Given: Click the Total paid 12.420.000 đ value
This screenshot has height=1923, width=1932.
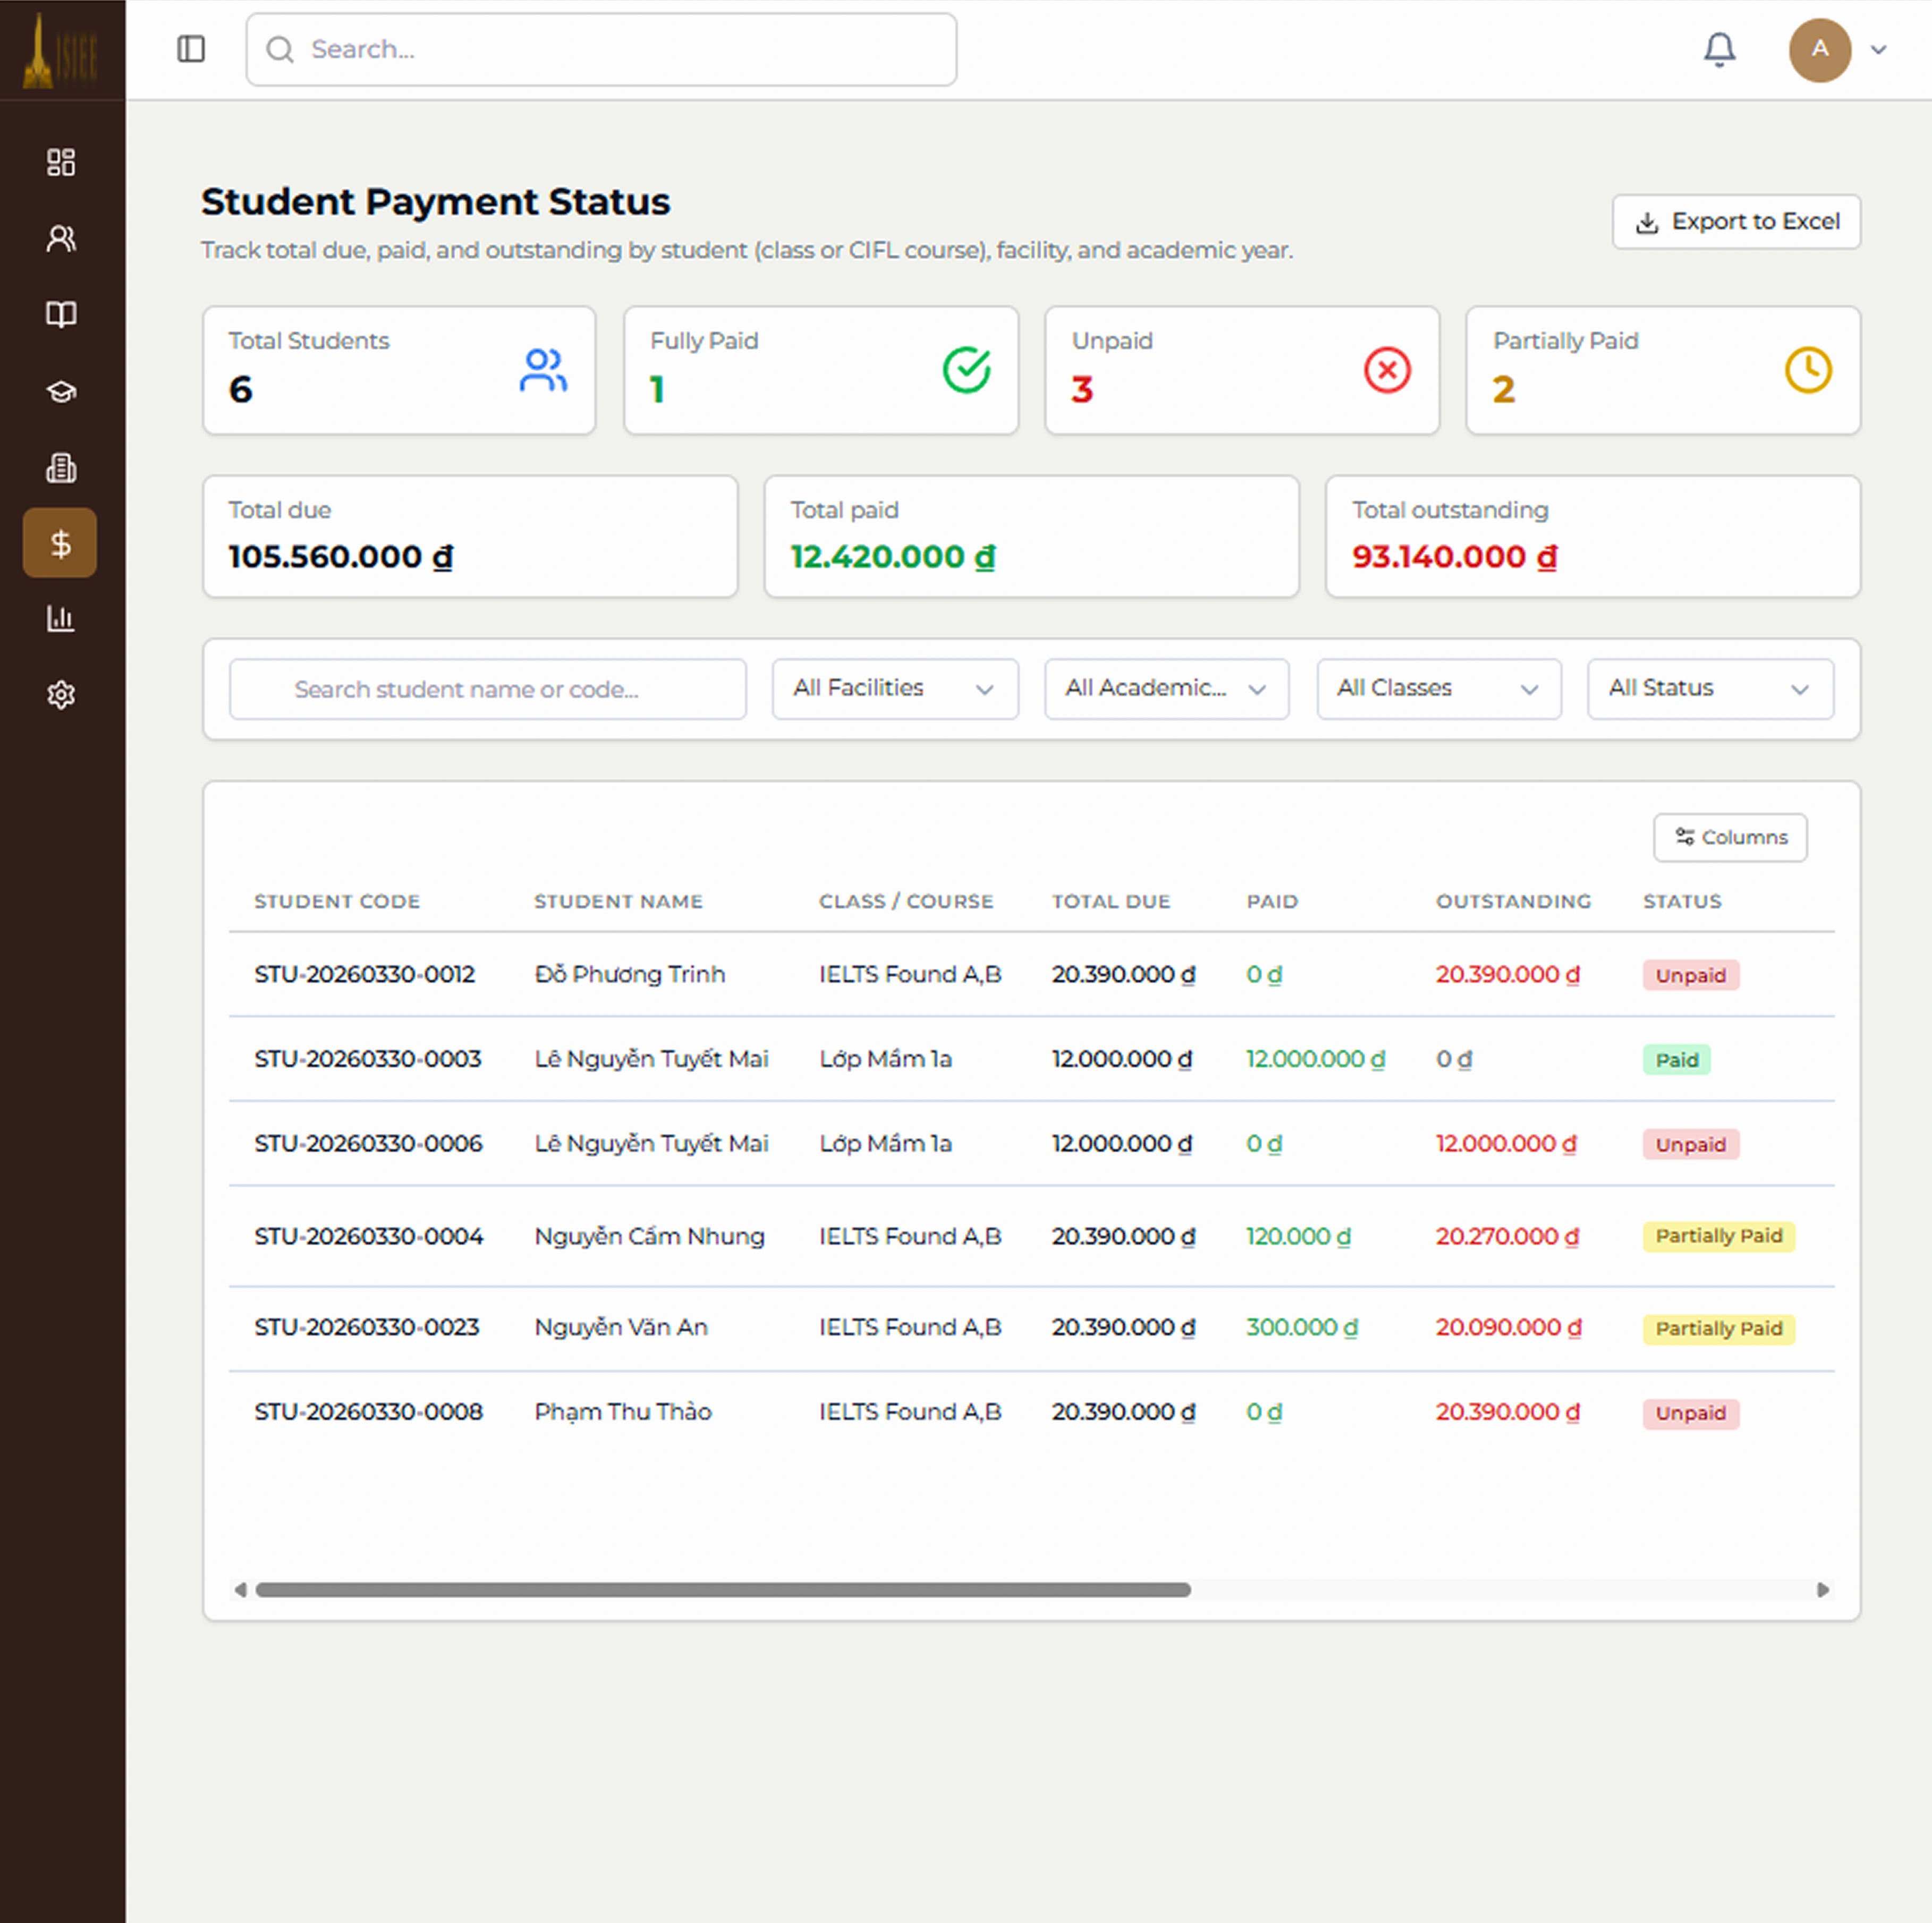Looking at the screenshot, I should coord(892,557).
